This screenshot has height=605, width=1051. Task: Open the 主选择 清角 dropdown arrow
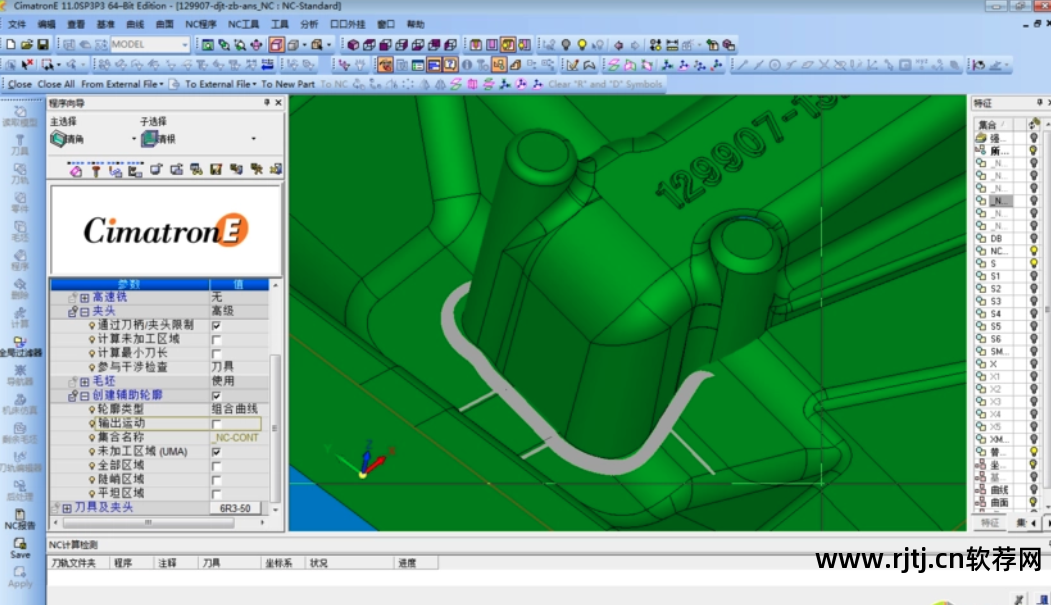[x=133, y=139]
